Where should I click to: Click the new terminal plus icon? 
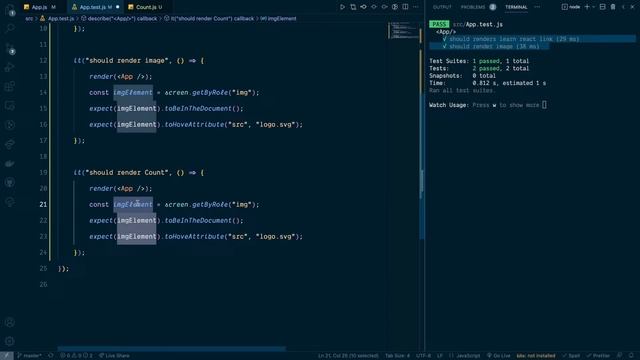pyautogui.click(x=587, y=7)
